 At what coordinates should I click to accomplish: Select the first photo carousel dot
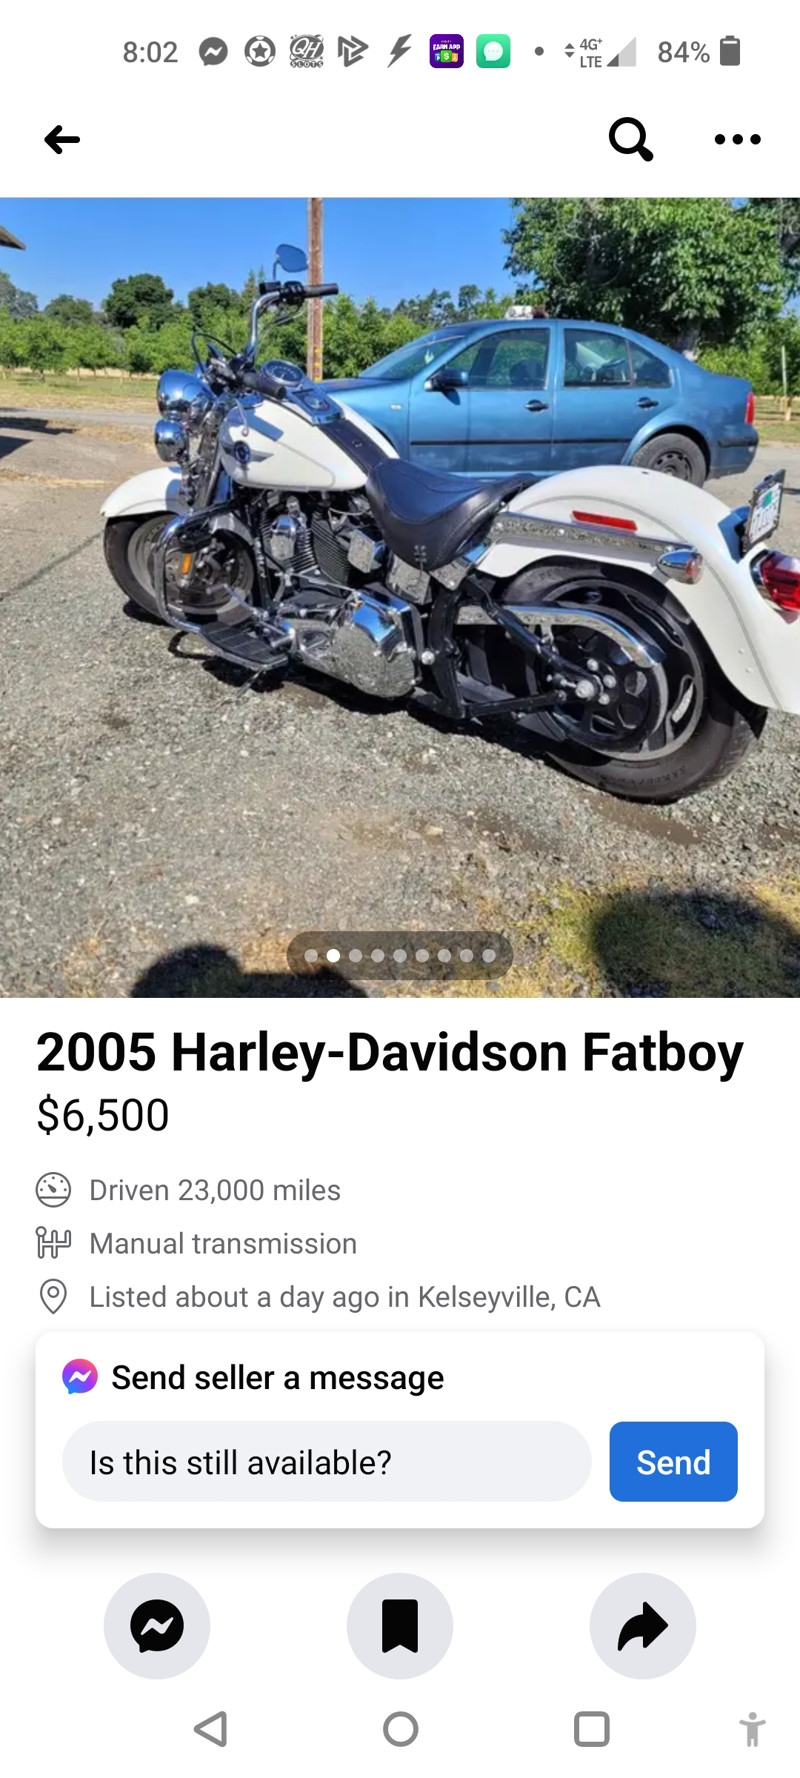(311, 956)
